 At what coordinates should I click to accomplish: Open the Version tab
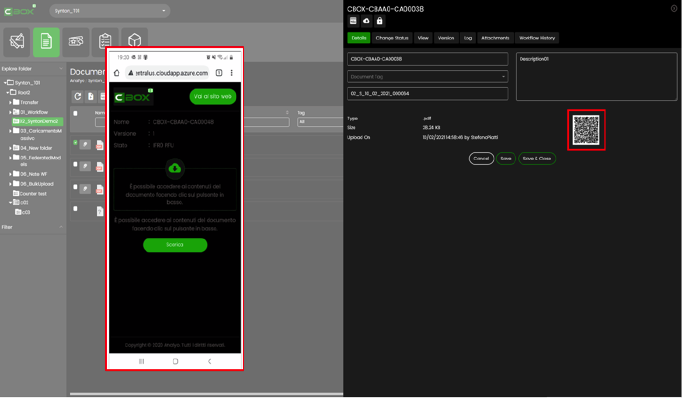point(446,38)
